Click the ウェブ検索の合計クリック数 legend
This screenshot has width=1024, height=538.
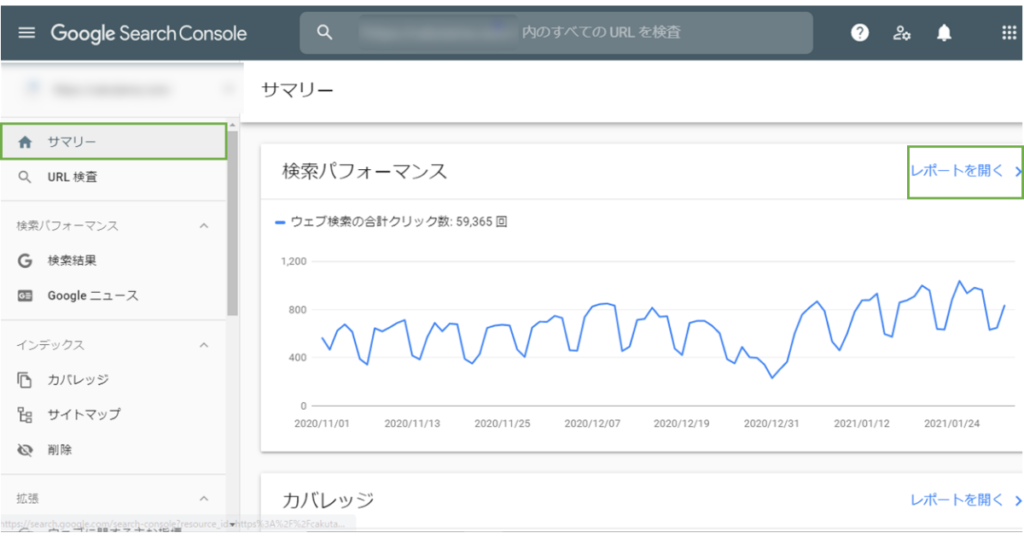(x=391, y=222)
